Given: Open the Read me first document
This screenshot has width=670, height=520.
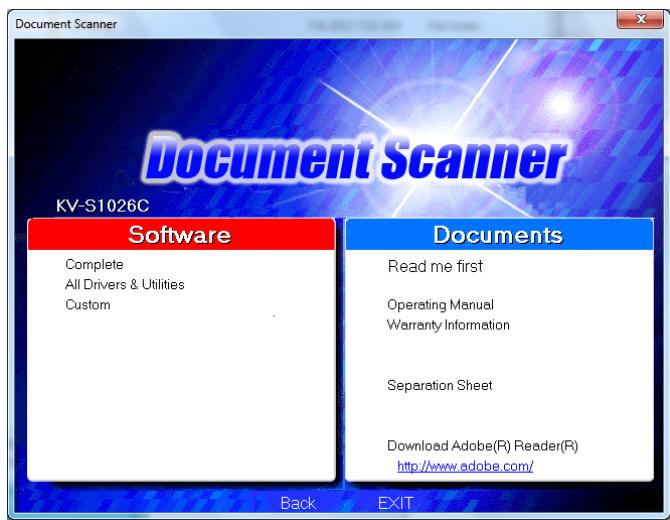Looking at the screenshot, I should pos(435,267).
